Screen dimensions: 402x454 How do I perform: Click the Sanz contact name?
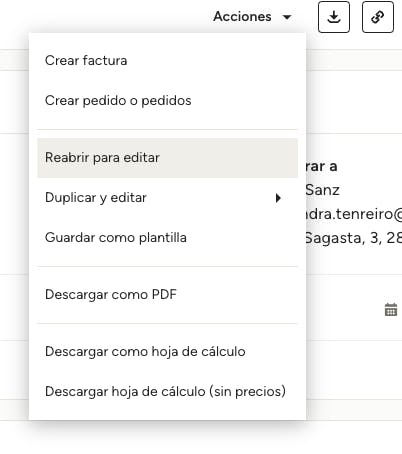point(323,190)
